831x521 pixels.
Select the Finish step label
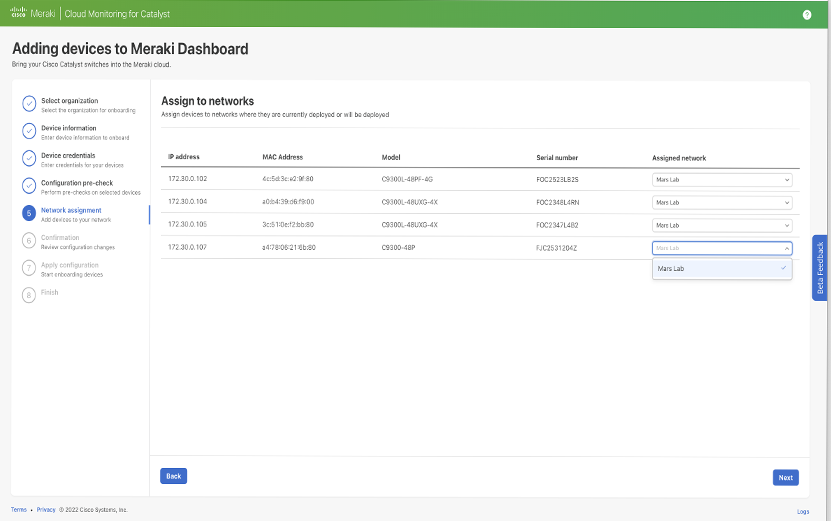pyautogui.click(x=50, y=293)
